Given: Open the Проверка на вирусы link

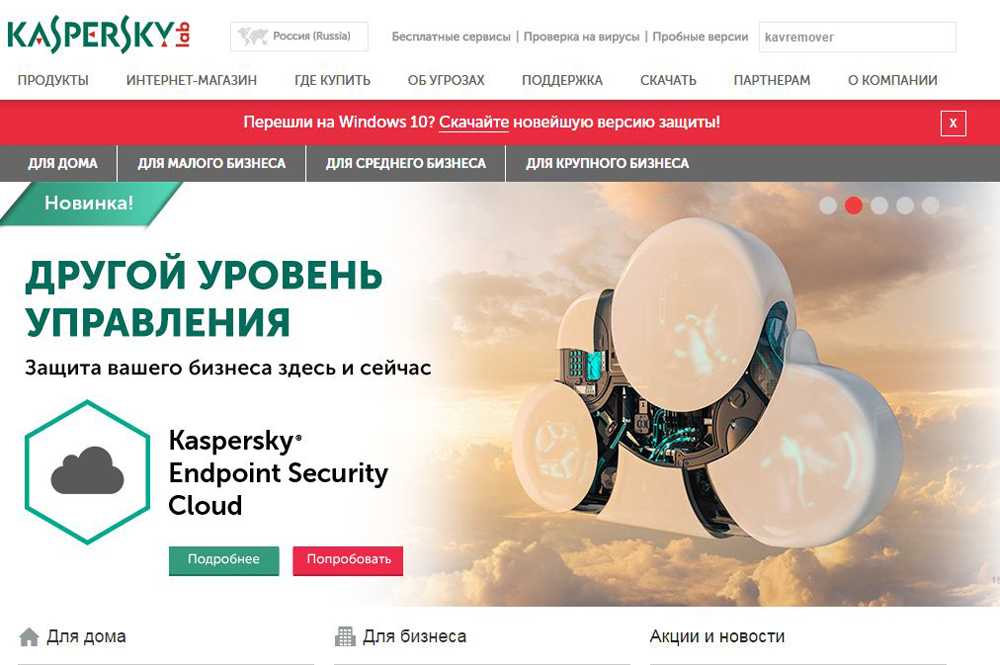Looking at the screenshot, I should (x=581, y=36).
